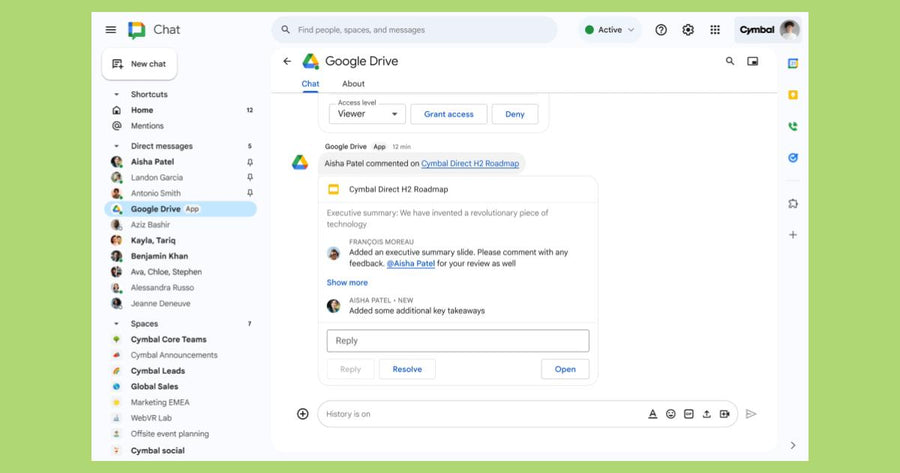
Task: Upload a file to chat
Action: point(707,414)
